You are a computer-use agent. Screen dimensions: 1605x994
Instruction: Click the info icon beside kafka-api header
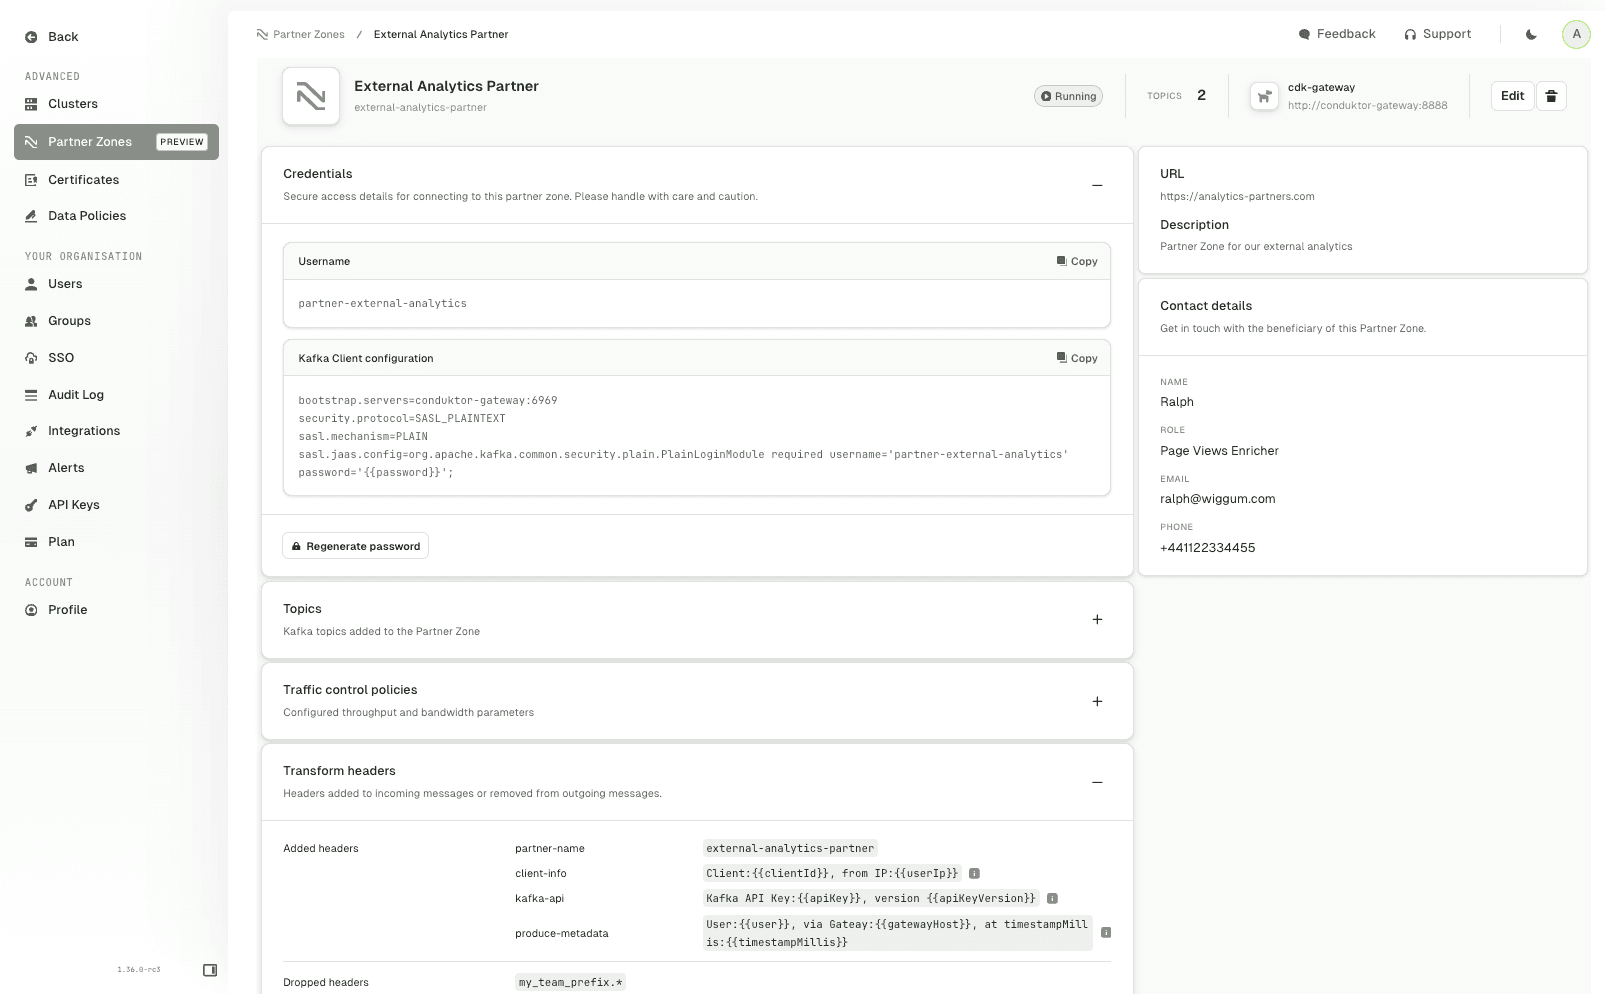click(1052, 898)
